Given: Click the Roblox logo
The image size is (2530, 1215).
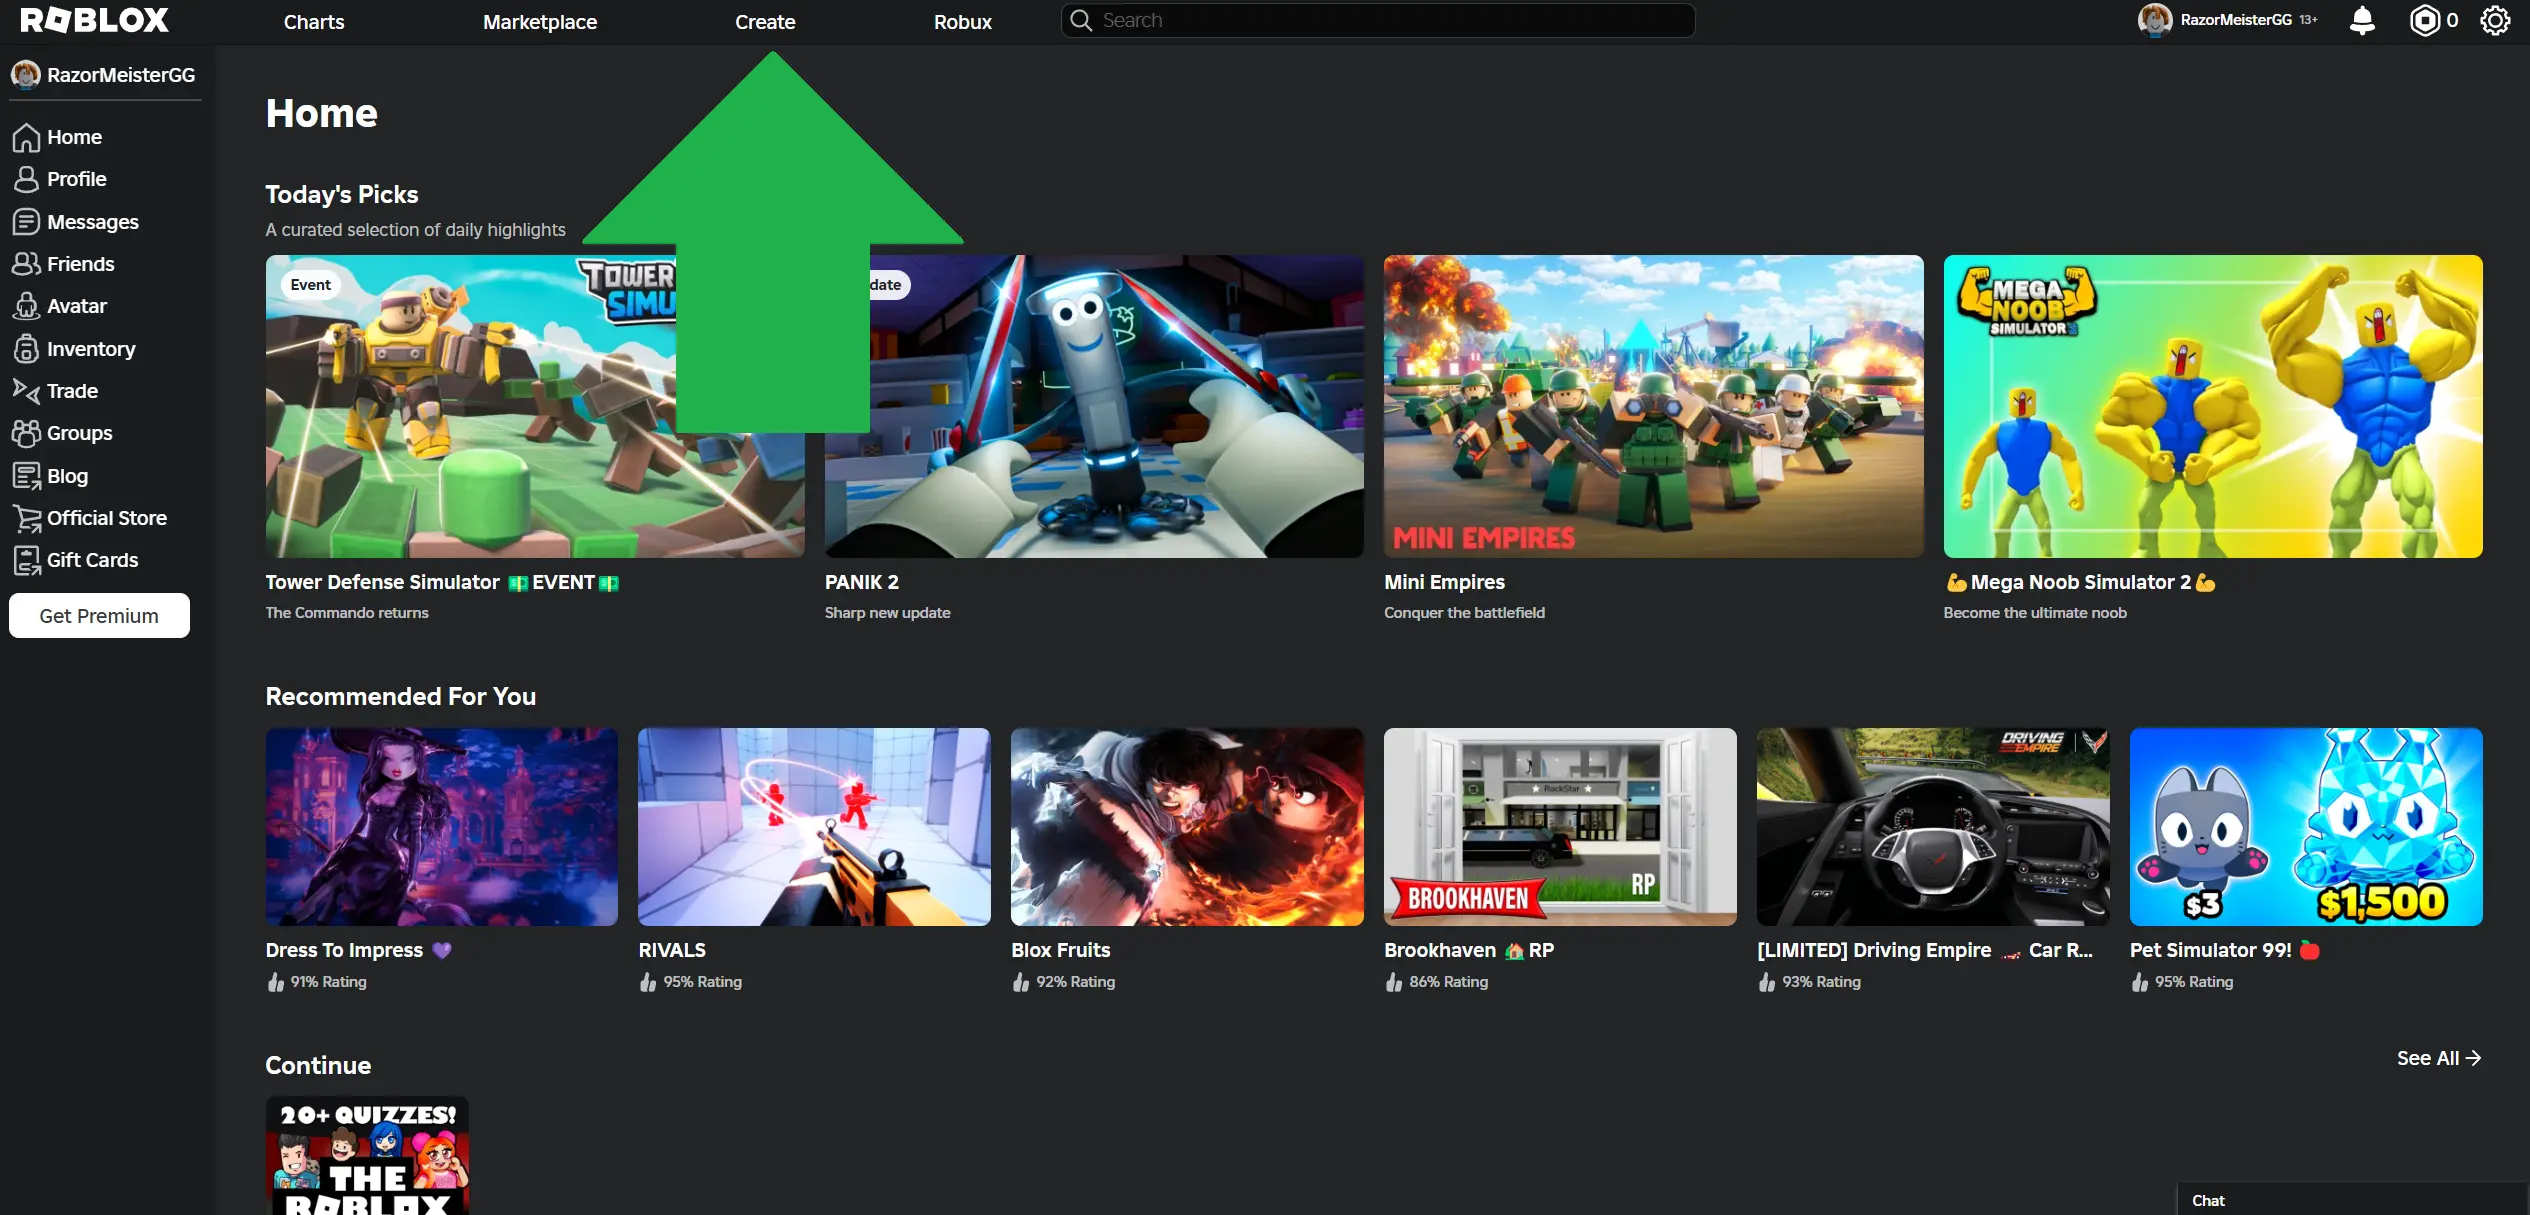Looking at the screenshot, I should point(95,20).
